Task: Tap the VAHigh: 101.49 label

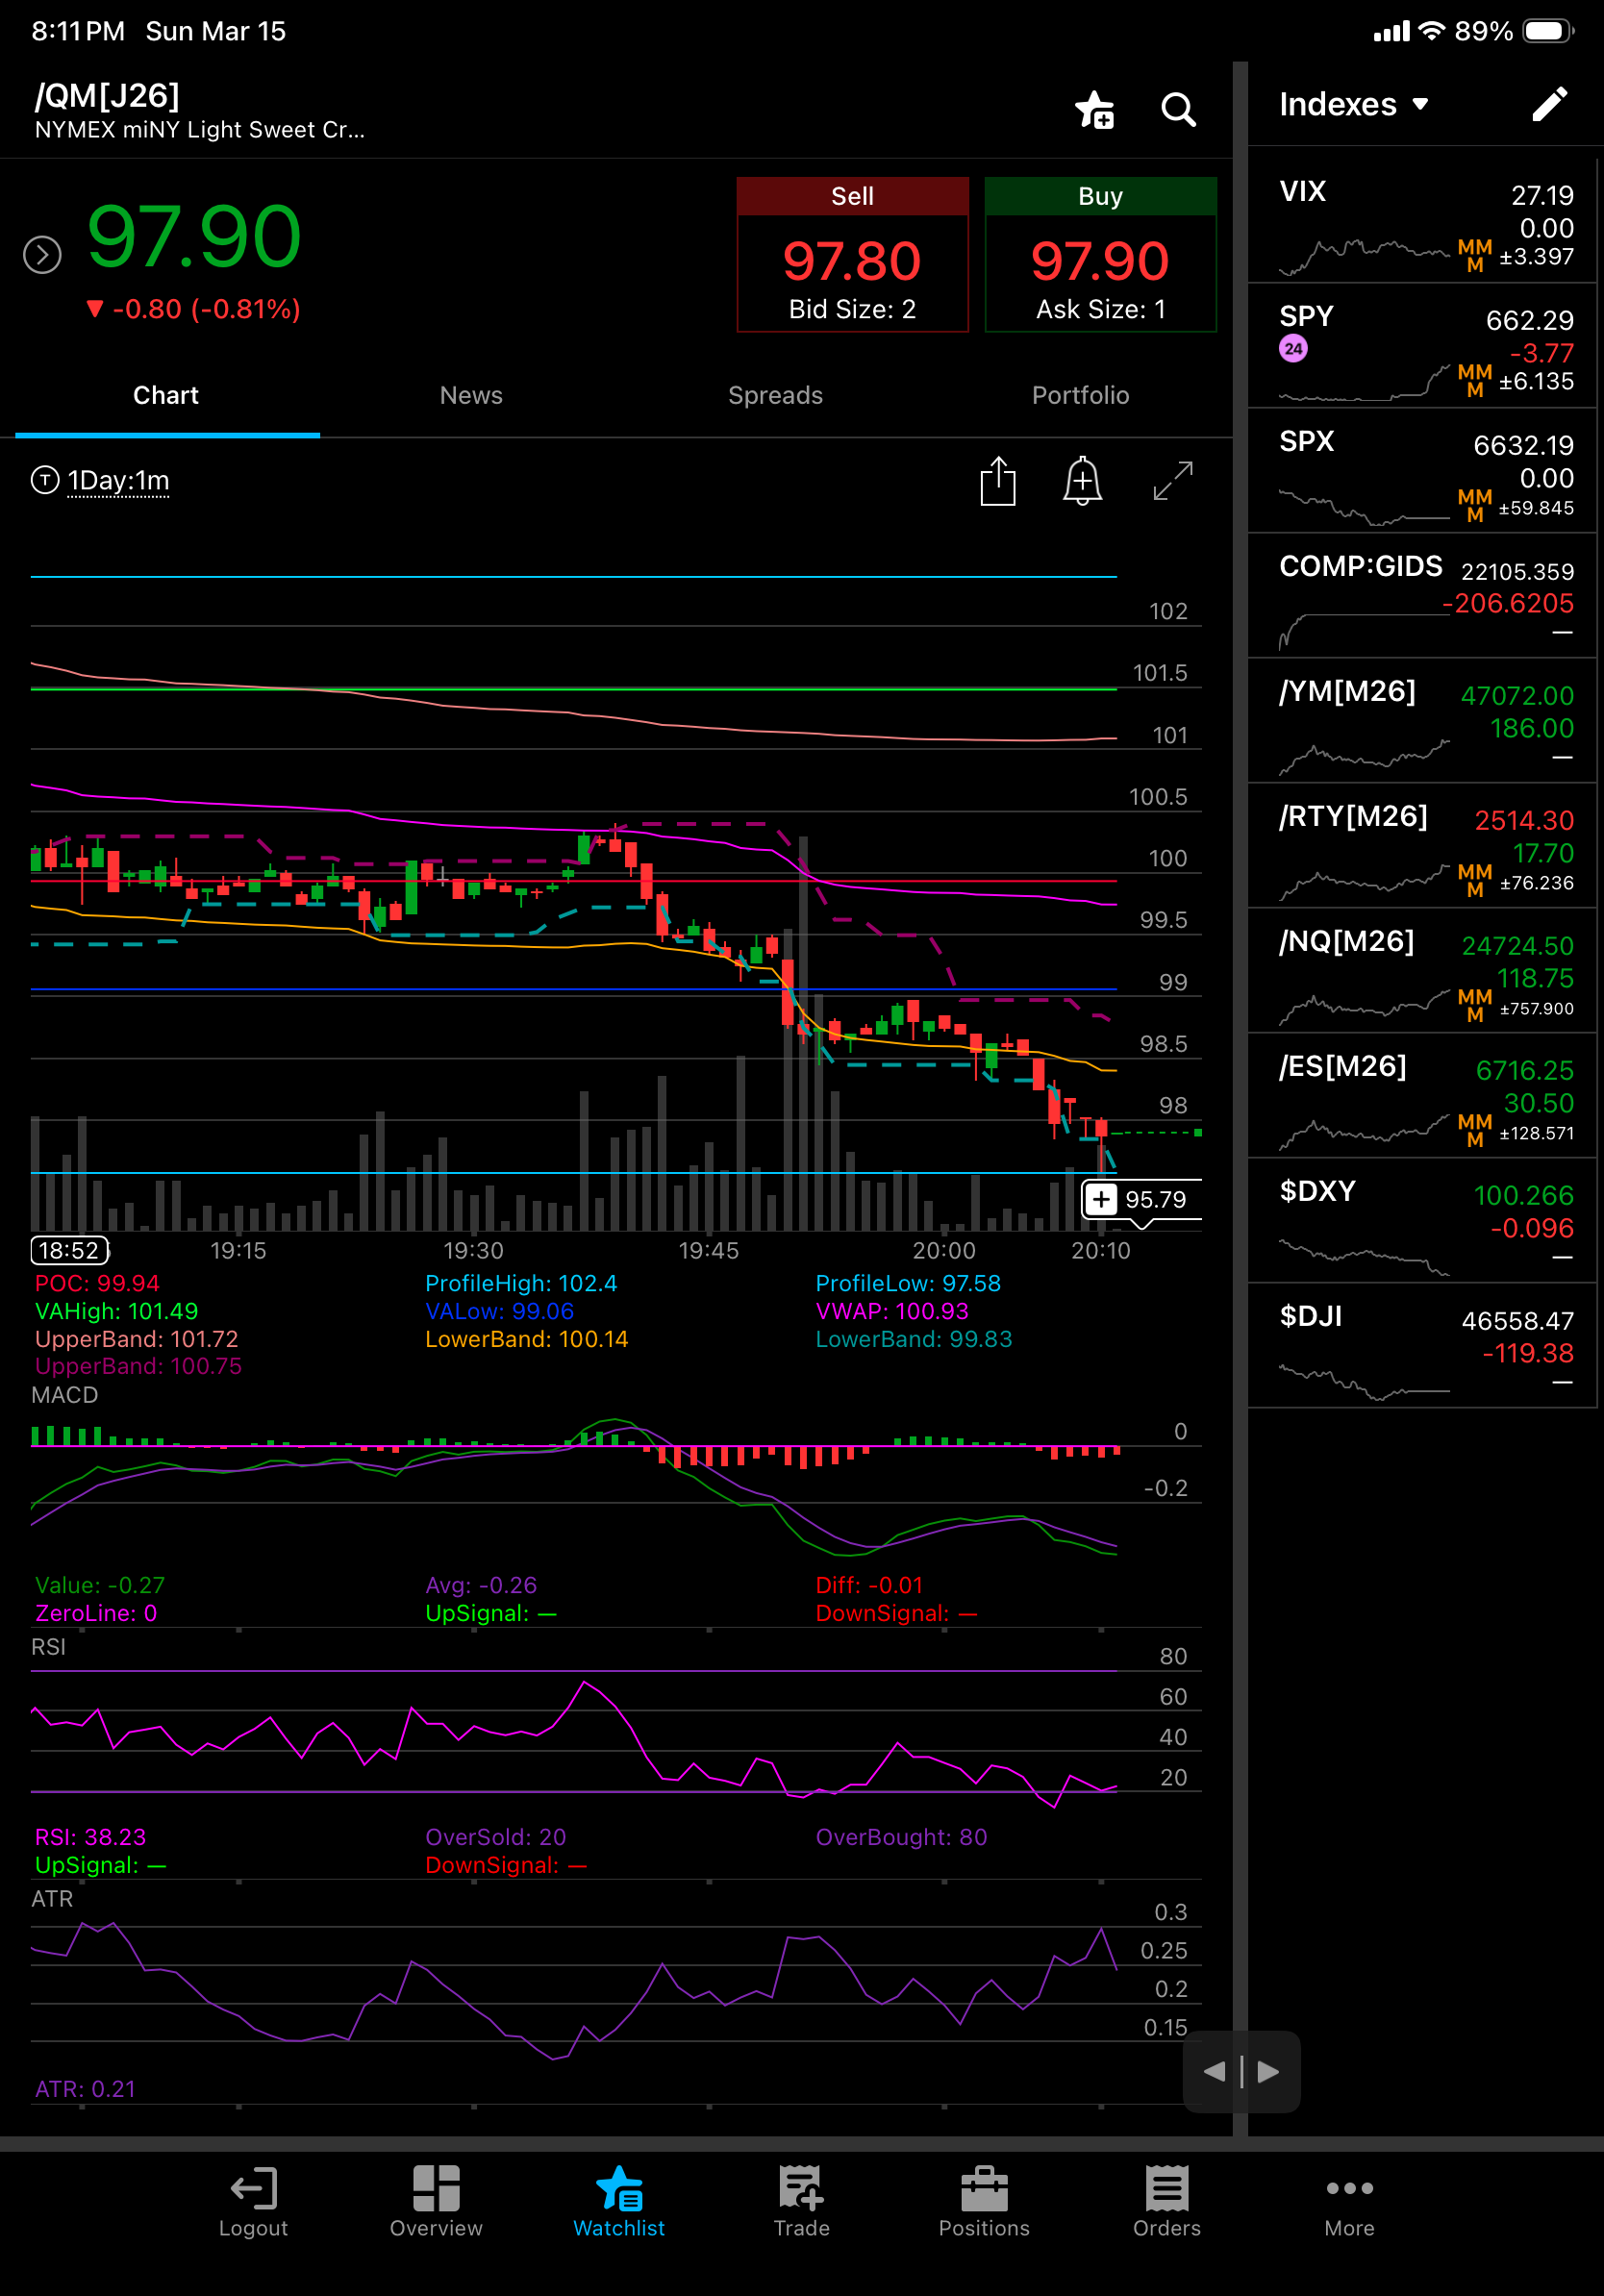Action: click(116, 1311)
